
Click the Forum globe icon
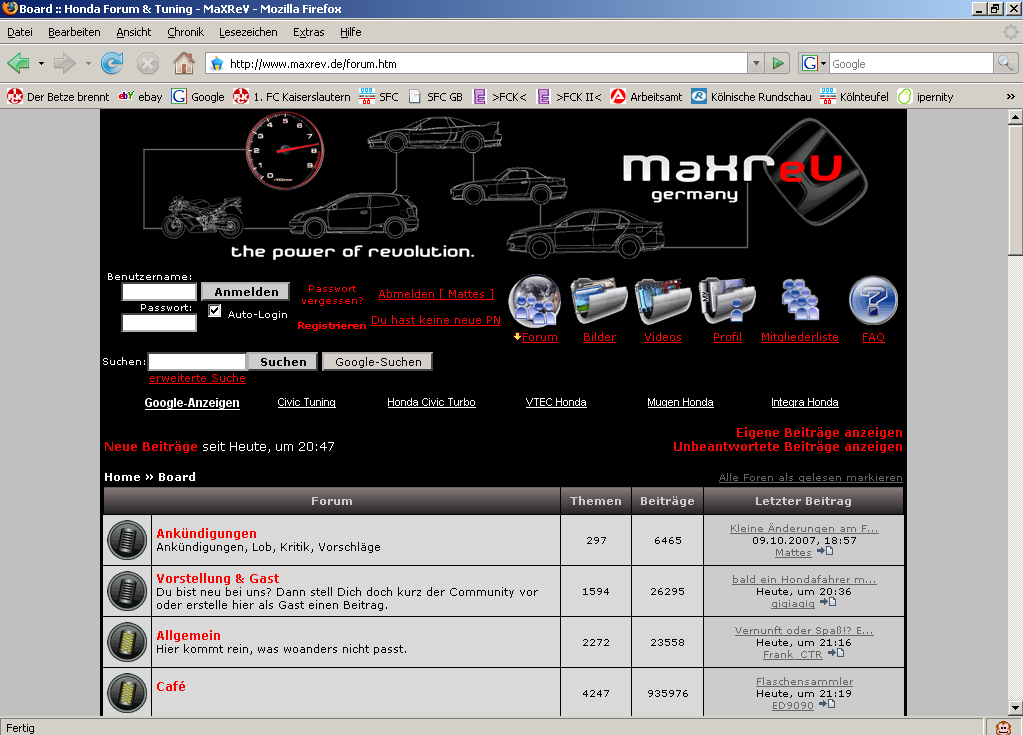click(x=535, y=300)
